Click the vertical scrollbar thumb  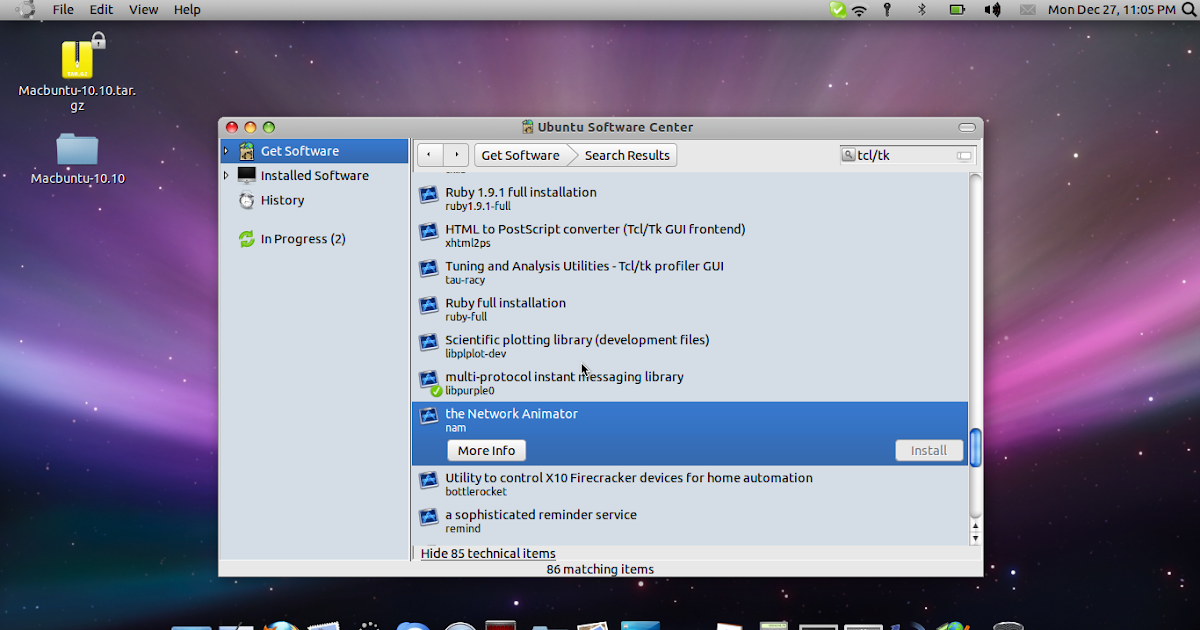[x=975, y=447]
